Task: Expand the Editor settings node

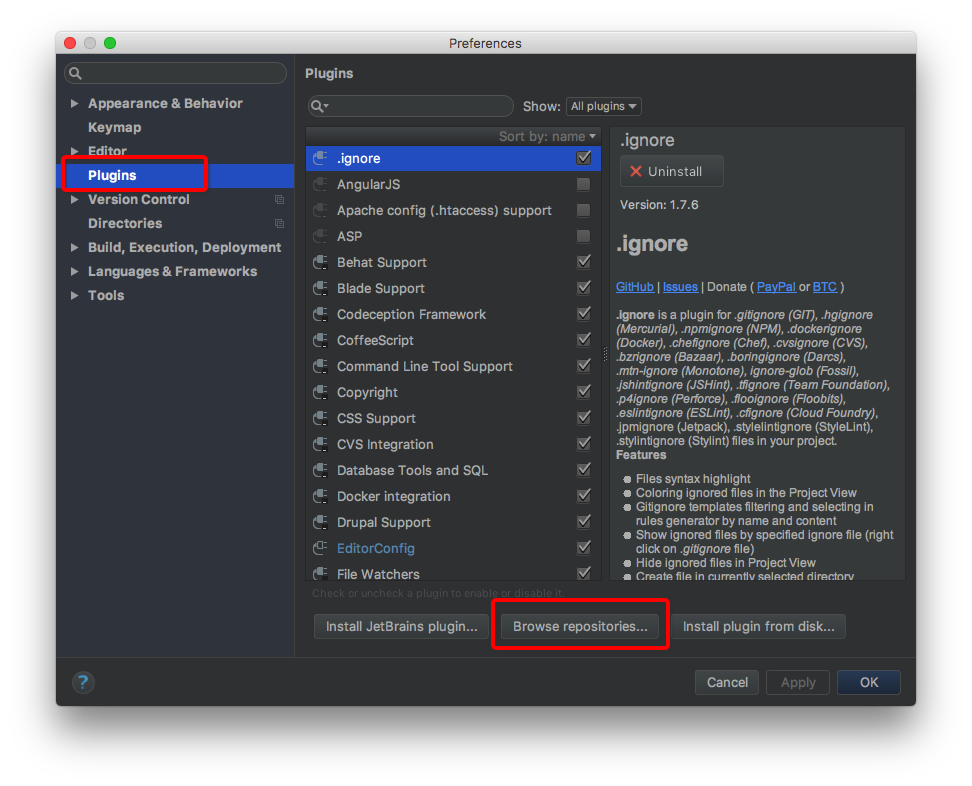Action: pyautogui.click(x=74, y=151)
